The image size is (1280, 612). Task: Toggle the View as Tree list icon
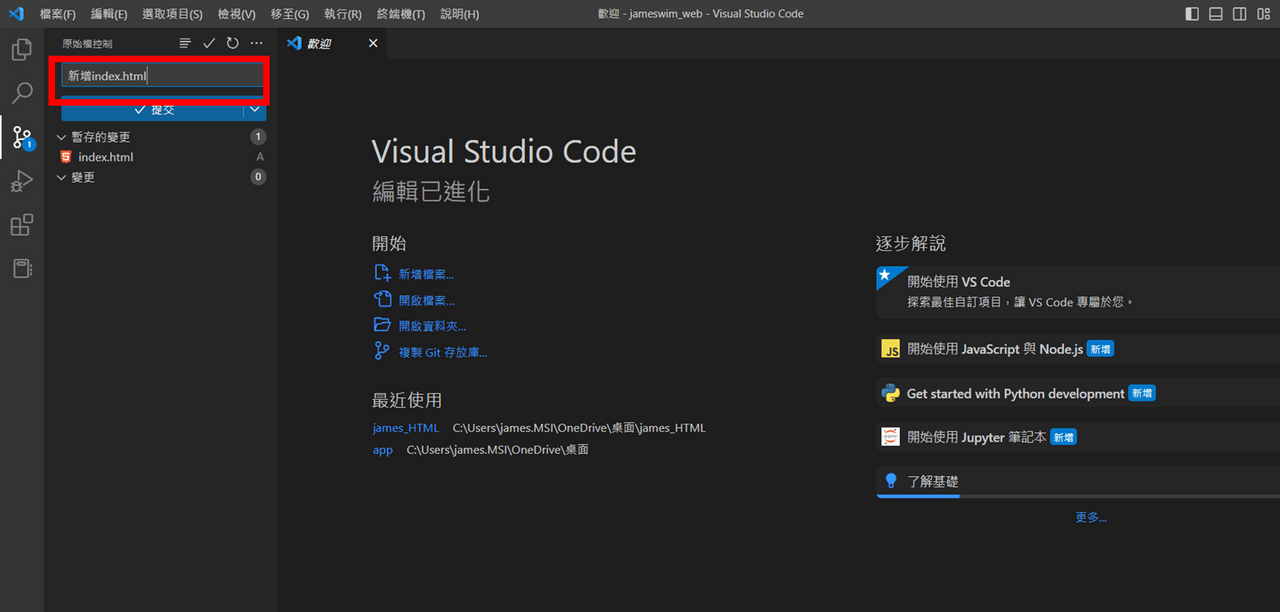(185, 43)
